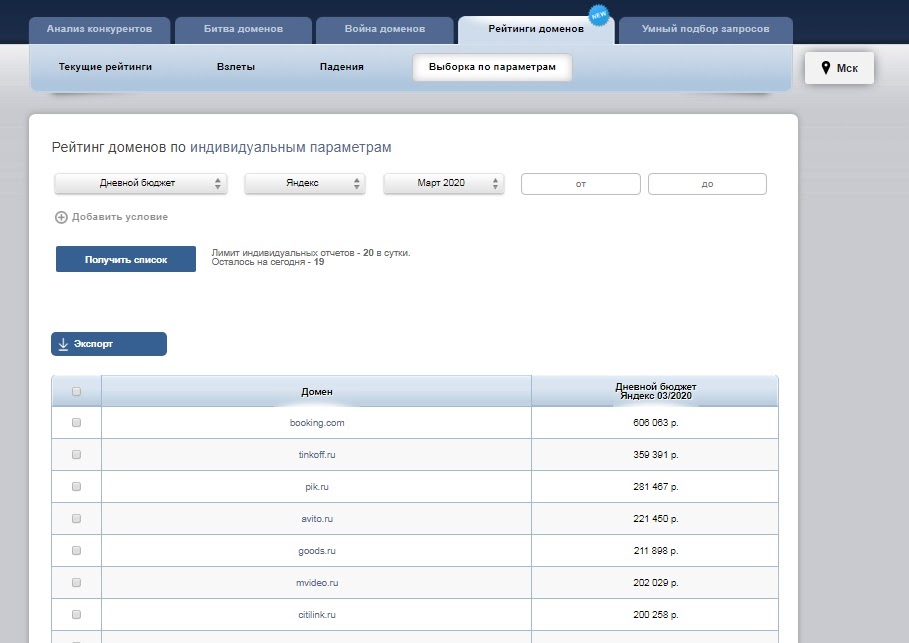Screen dimensions: 909x643
Task: Open the Дневной бюджет parameter dropdown
Action: coord(140,183)
